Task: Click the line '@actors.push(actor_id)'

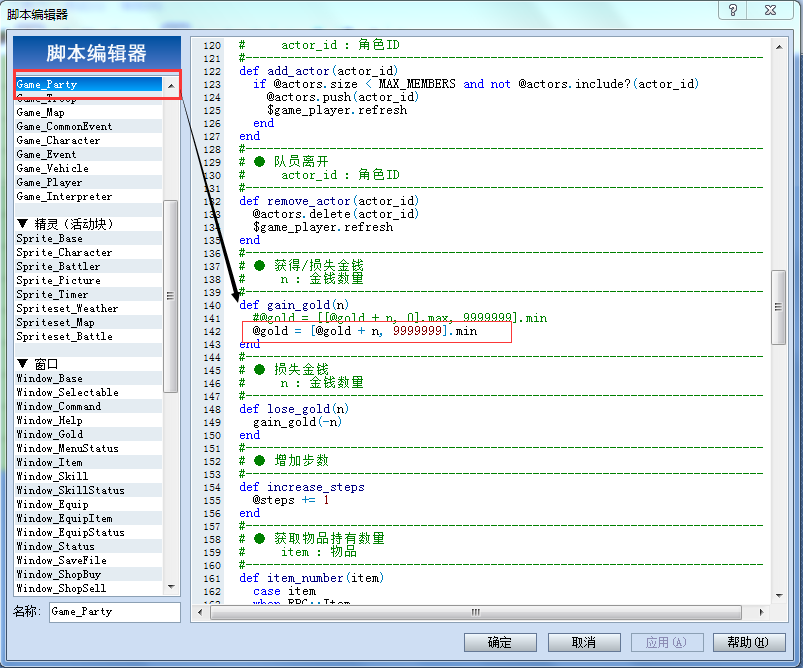Action: coord(343,97)
